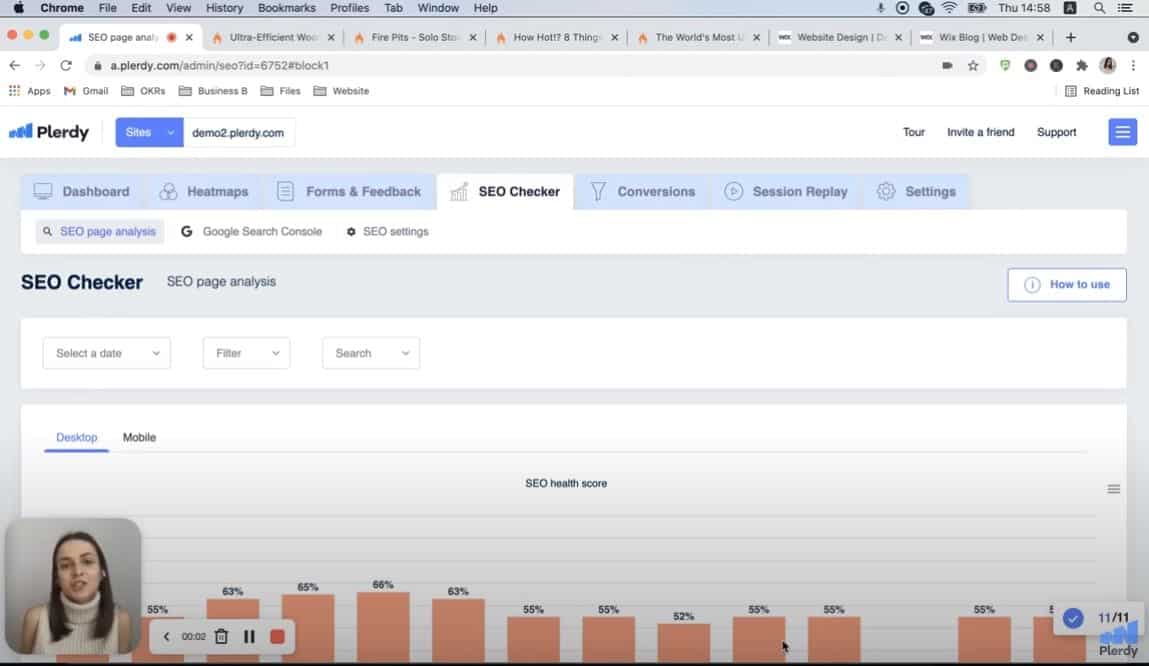Screen dimensions: 1149x666
Task: Open Chrome's three-dot menu
Action: (1134, 65)
